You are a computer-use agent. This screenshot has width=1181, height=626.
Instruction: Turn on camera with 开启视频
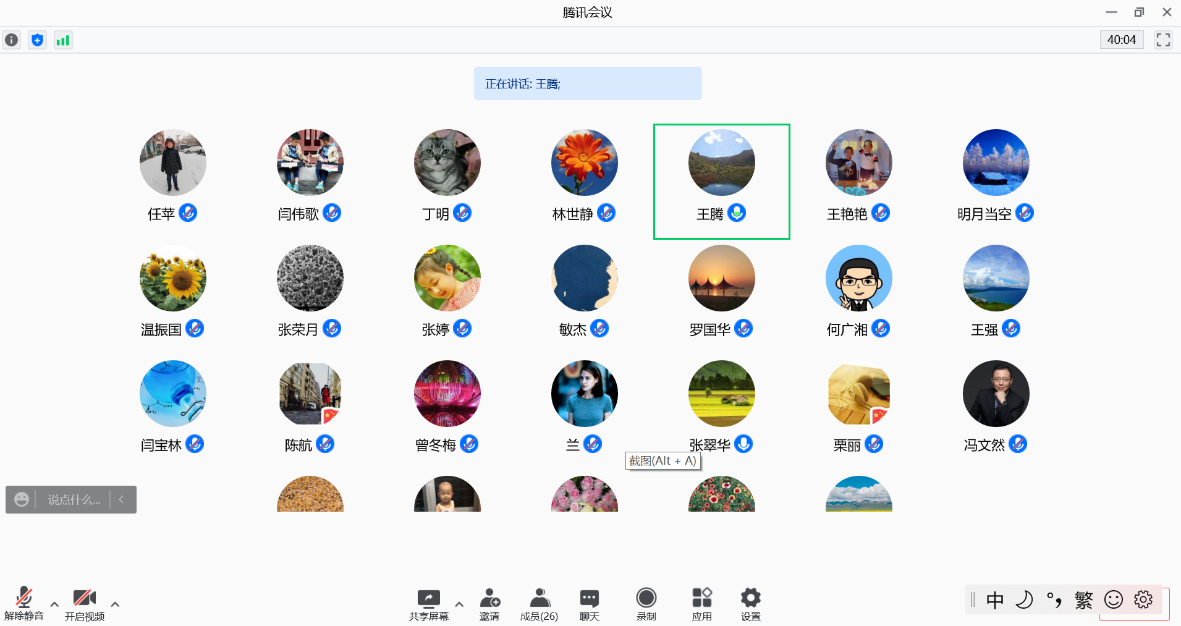[84, 603]
